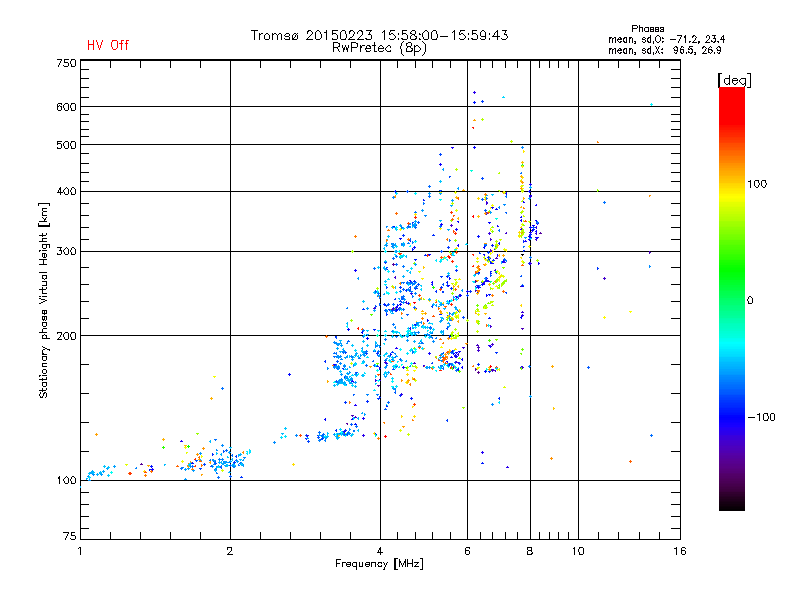The width and height of the screenshot is (800, 600).
Task: Click the y-axis tick label '500'
Action: [x=66, y=145]
